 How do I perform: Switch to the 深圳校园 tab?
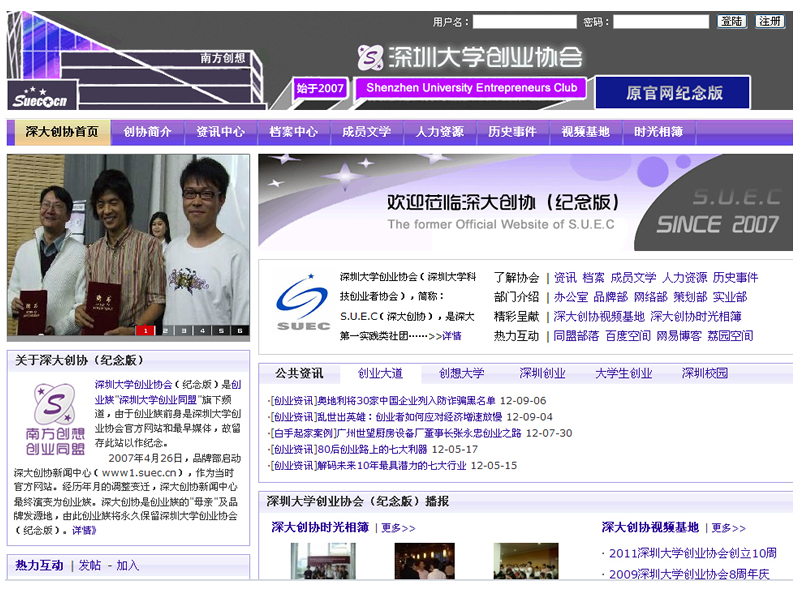click(705, 373)
